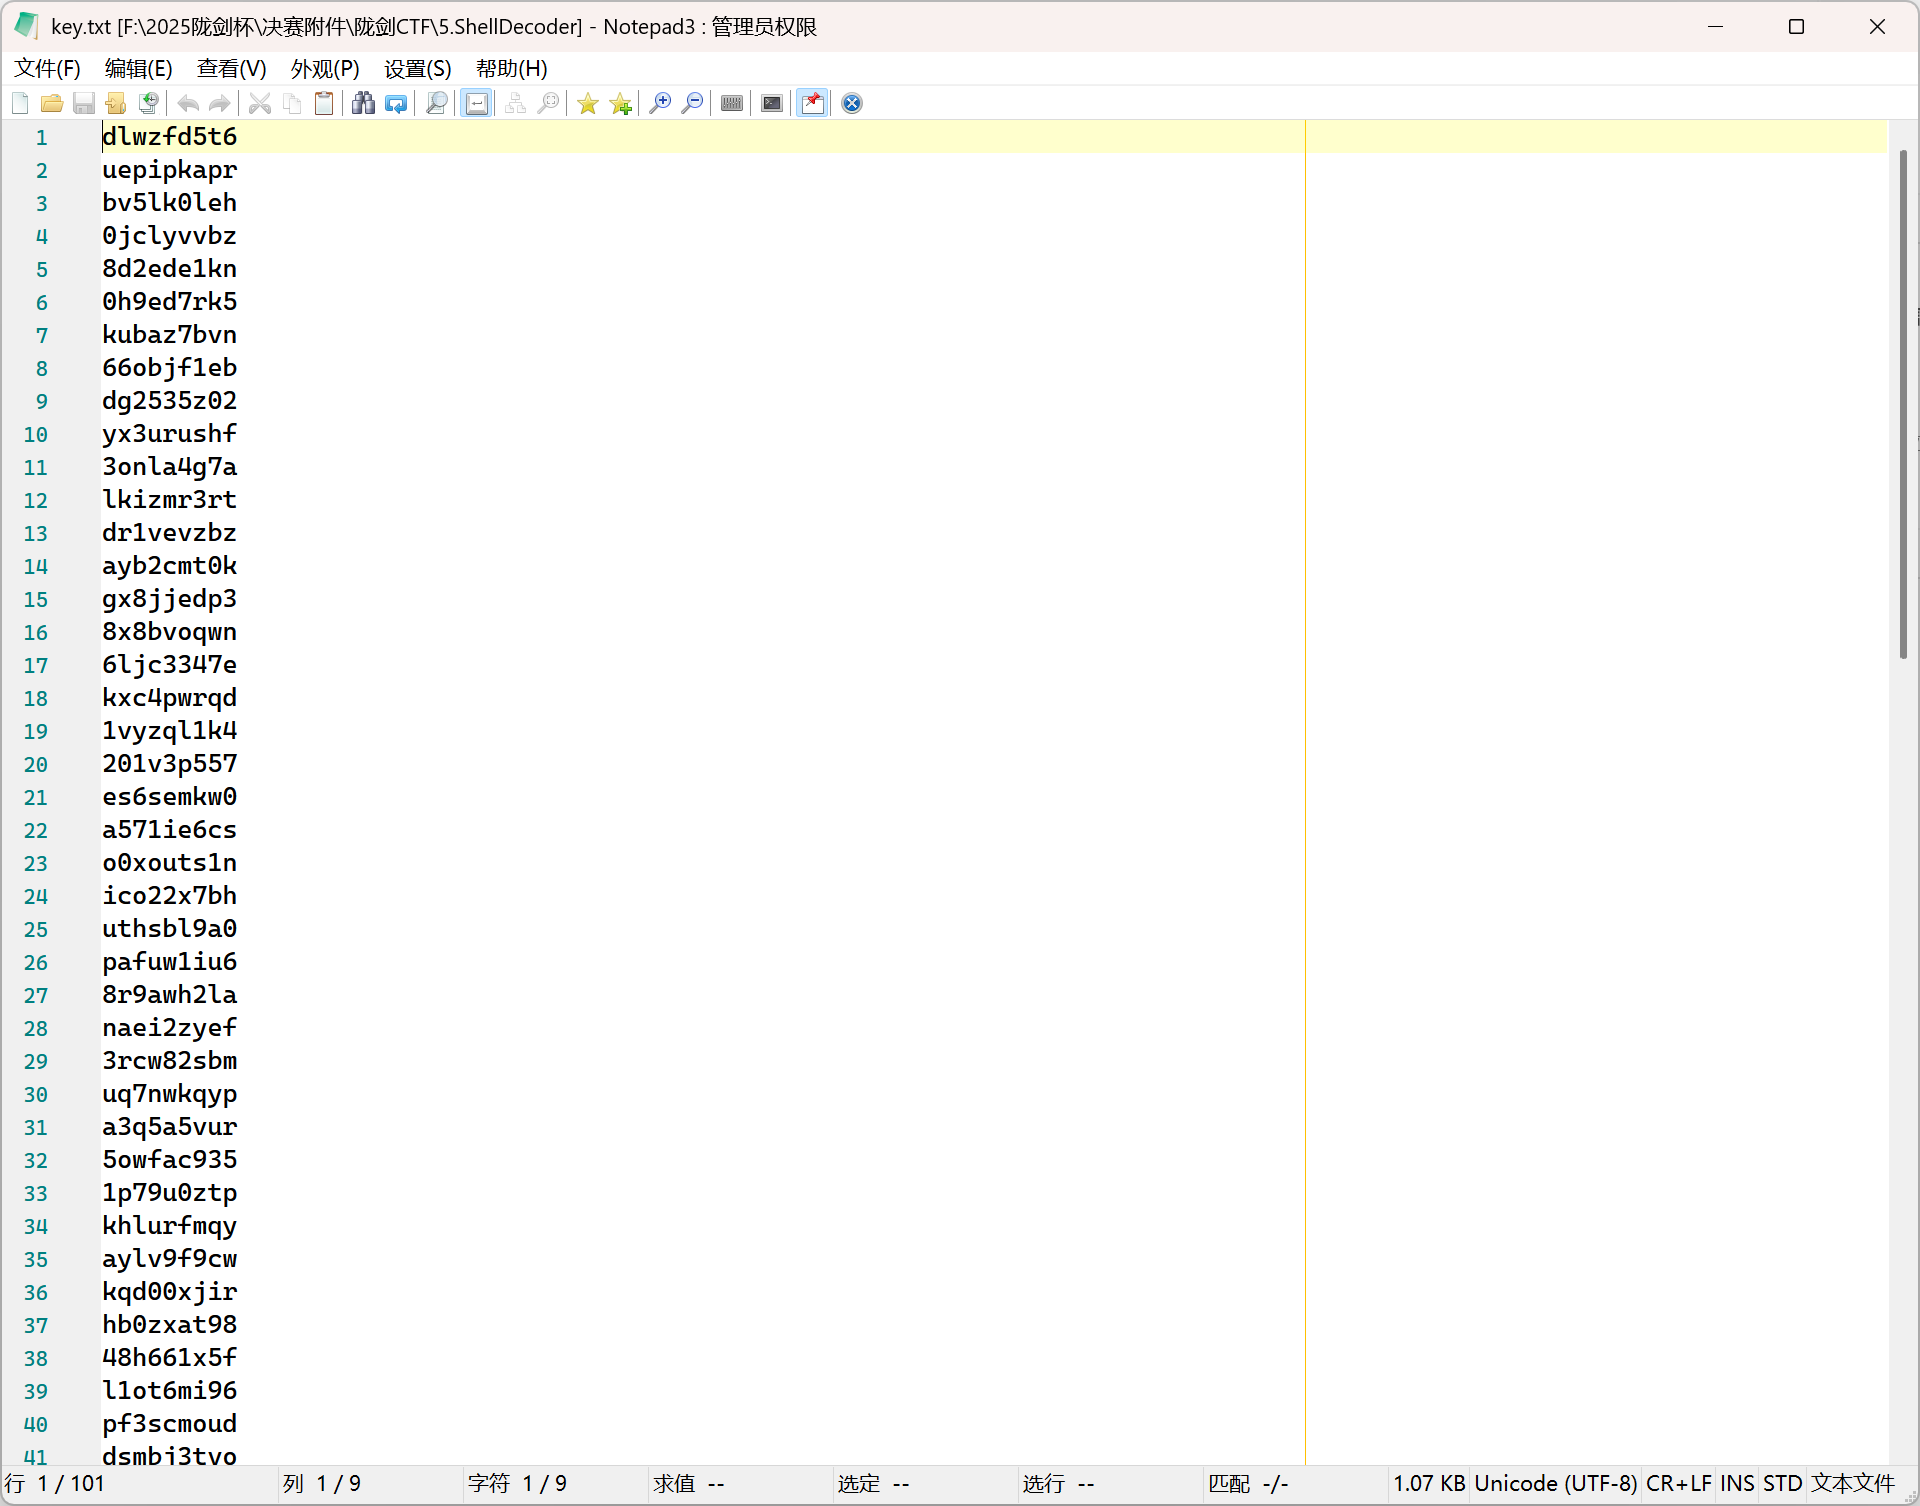This screenshot has width=1920, height=1506.
Task: Click the blue exit button in toolbar
Action: 852,103
